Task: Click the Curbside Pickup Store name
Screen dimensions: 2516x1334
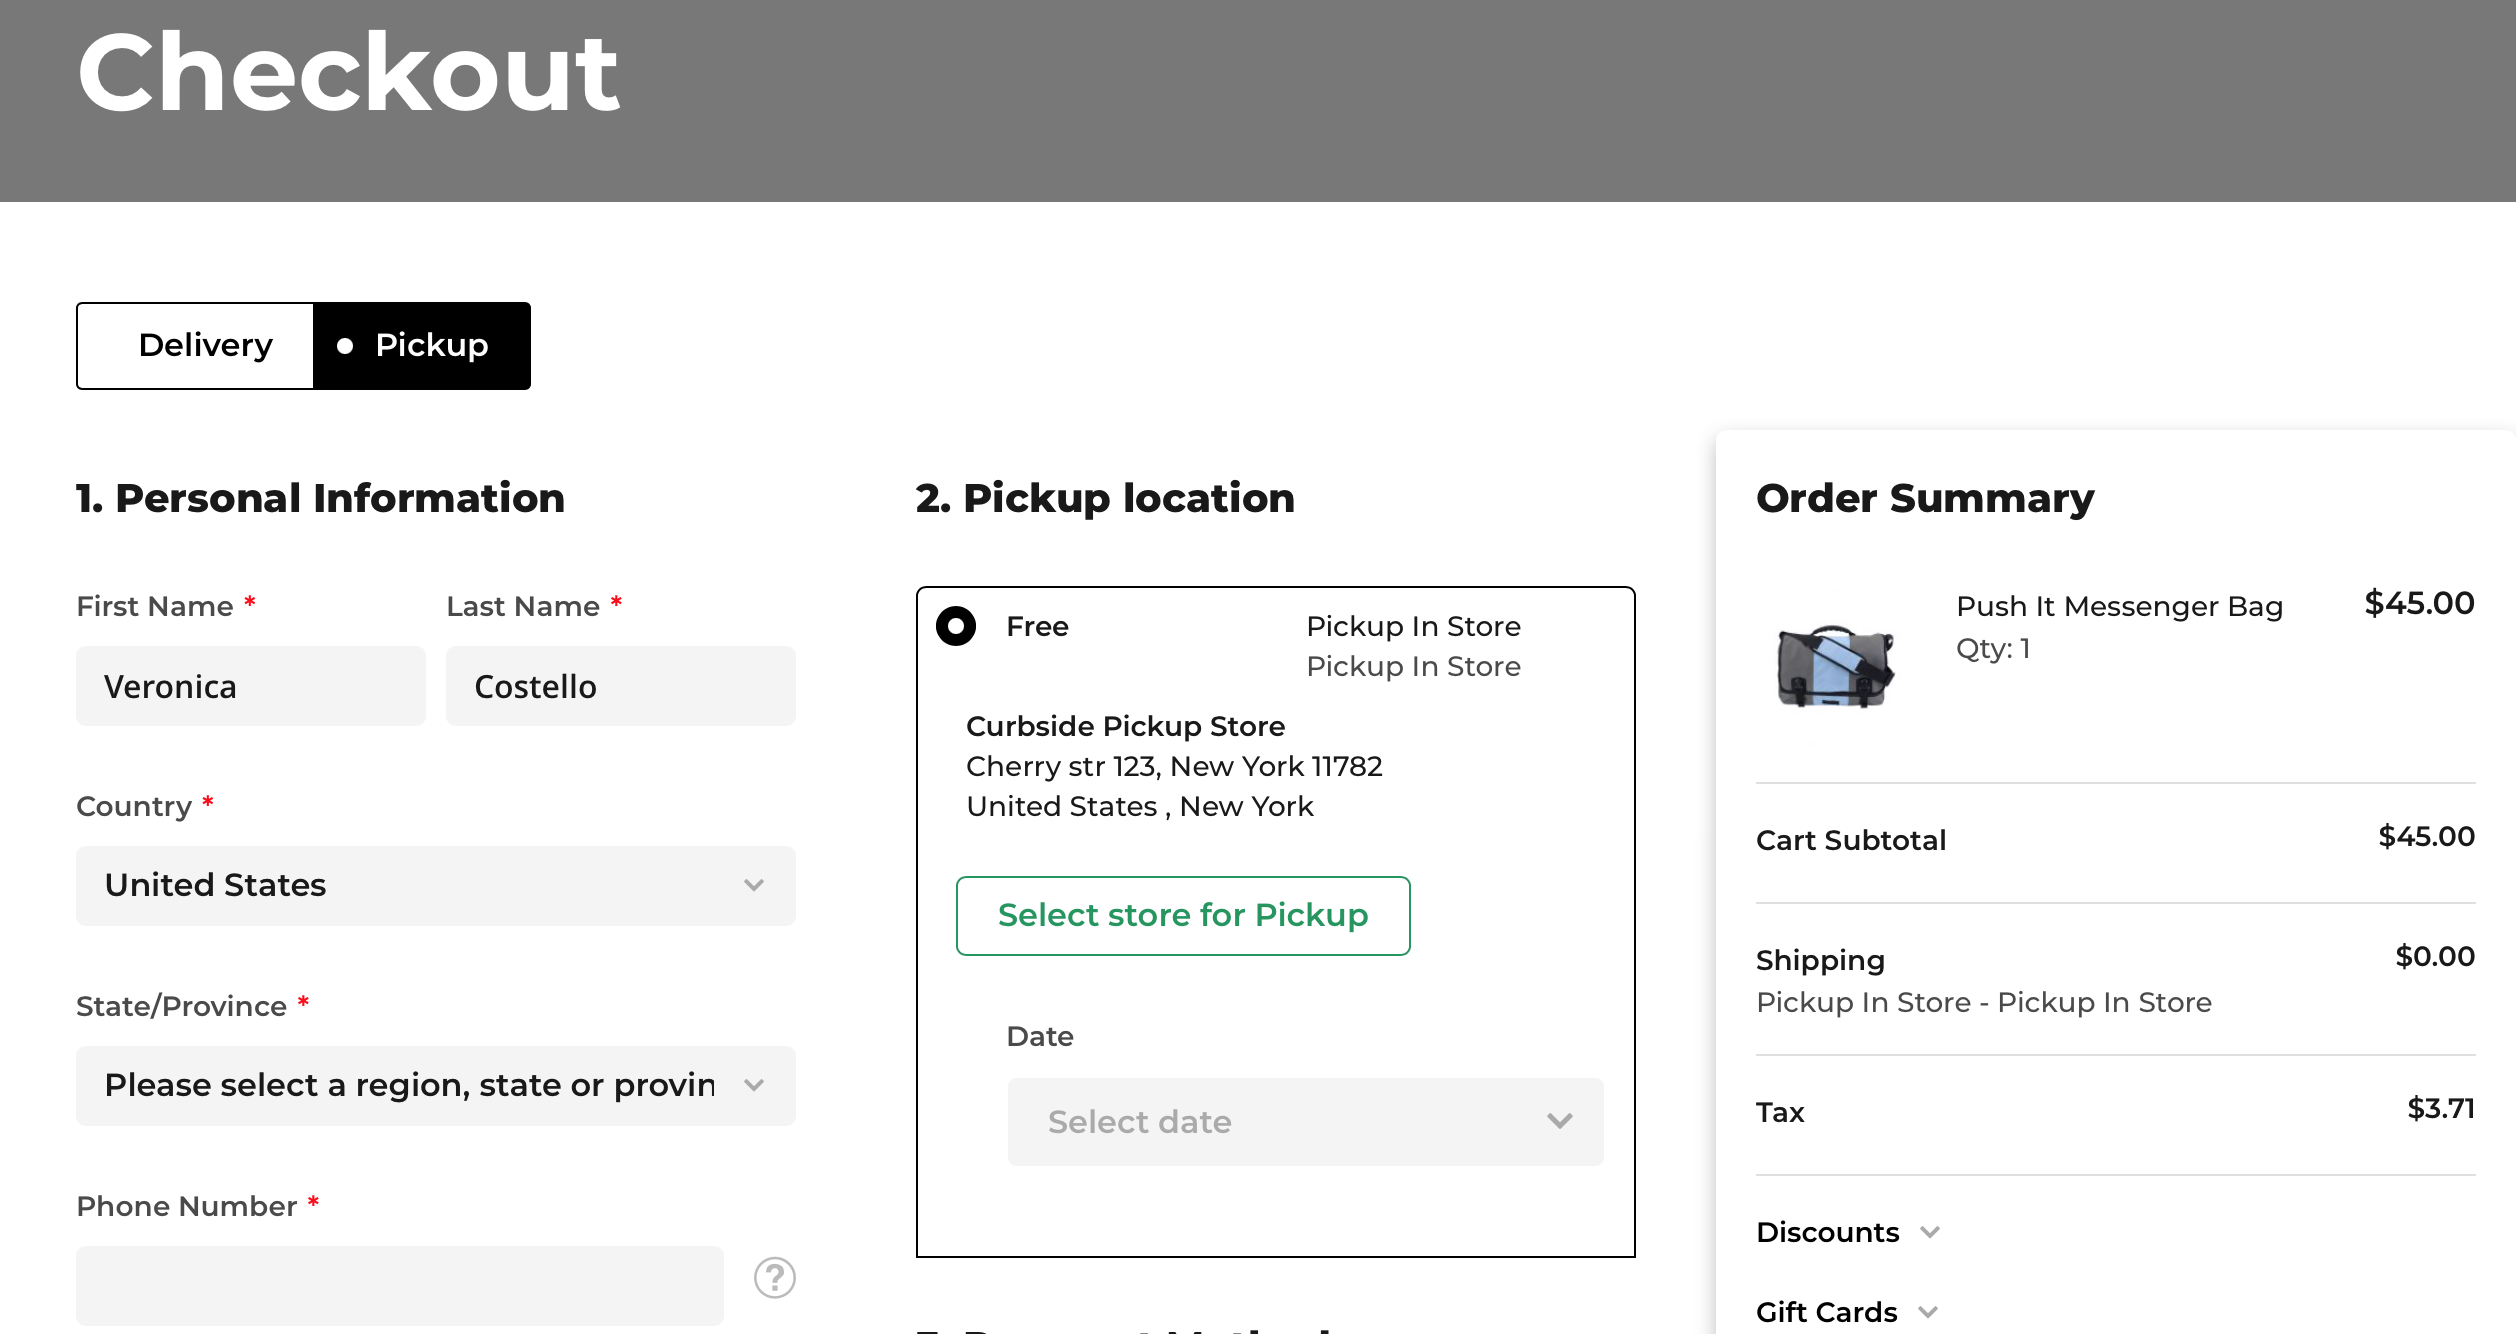Action: pyautogui.click(x=1125, y=726)
